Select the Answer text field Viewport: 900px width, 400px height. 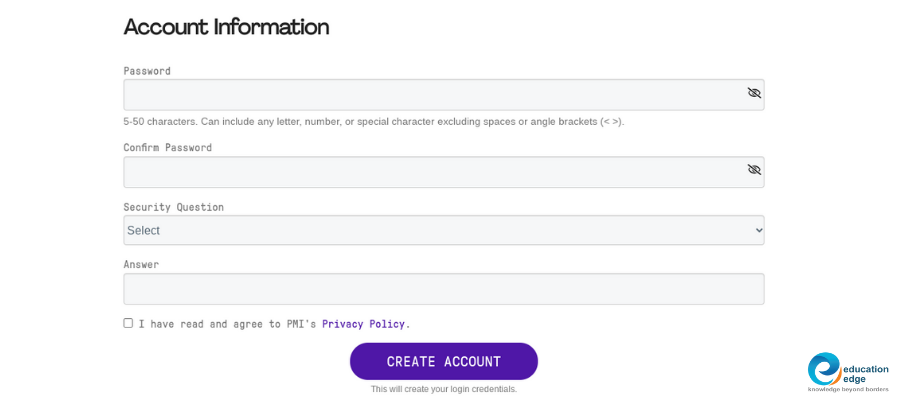(443, 289)
